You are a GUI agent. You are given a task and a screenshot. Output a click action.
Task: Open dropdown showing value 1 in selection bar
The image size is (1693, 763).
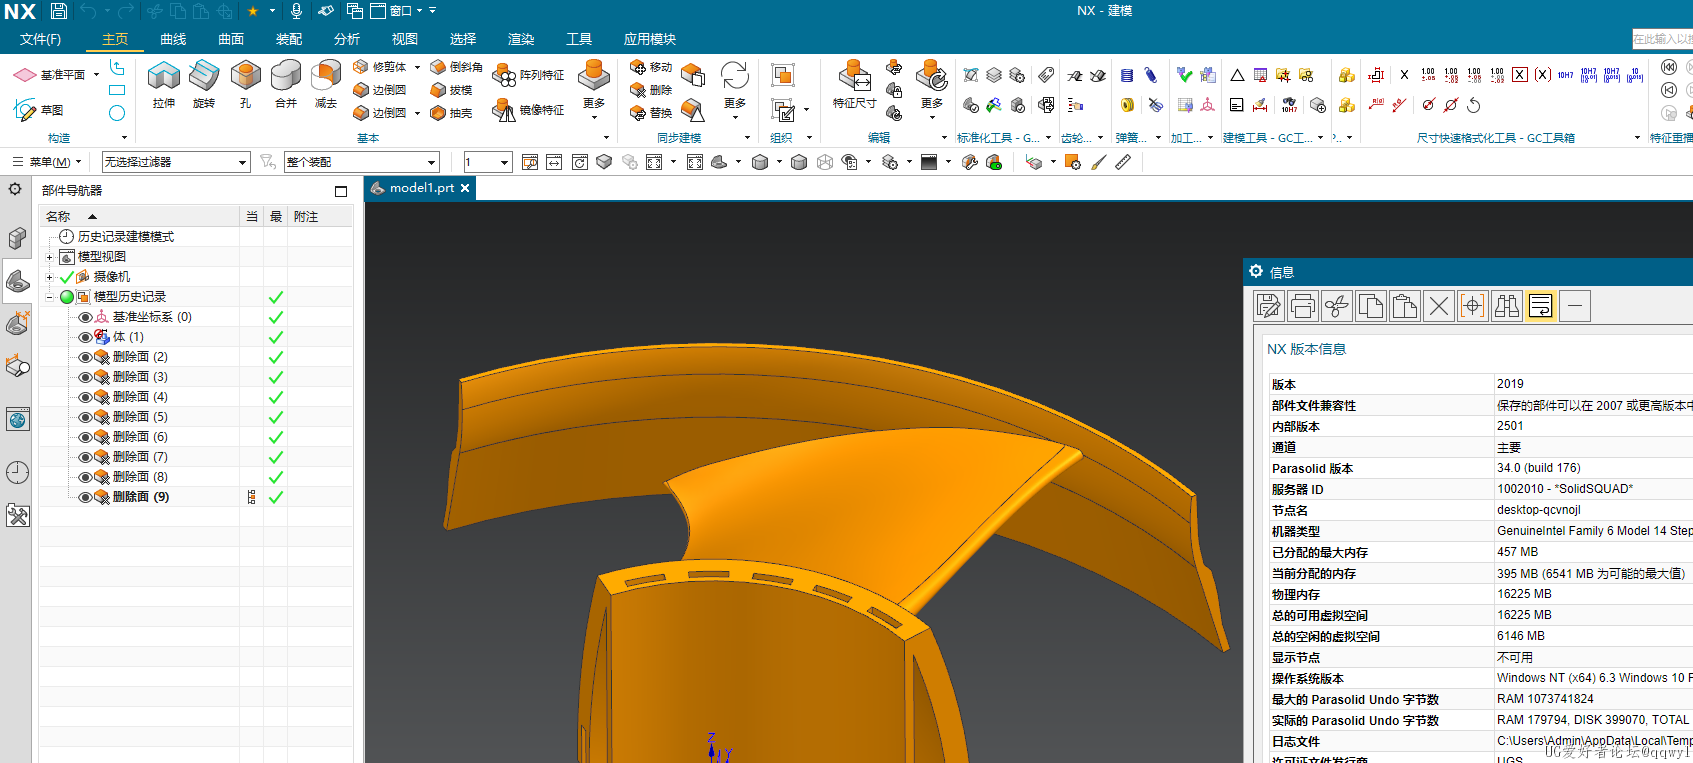487,162
